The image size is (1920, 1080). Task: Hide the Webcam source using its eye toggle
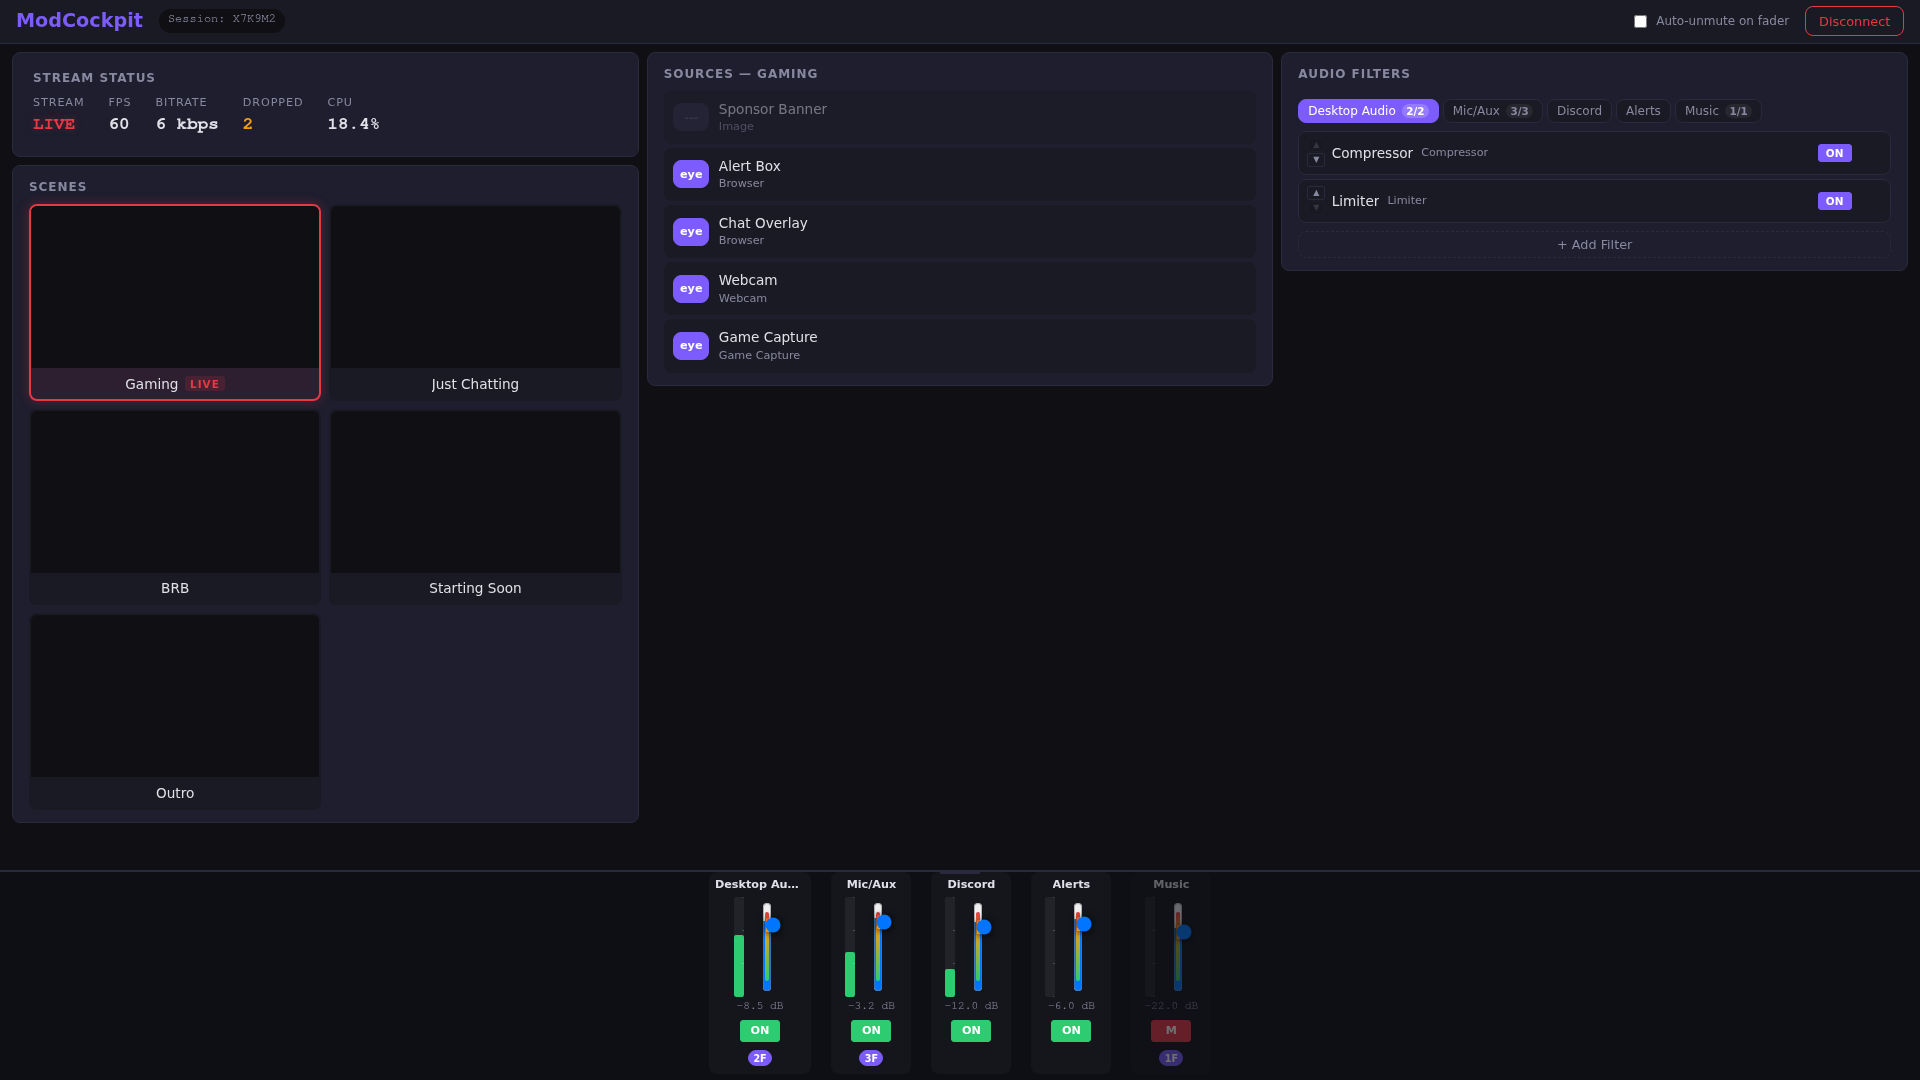click(691, 288)
